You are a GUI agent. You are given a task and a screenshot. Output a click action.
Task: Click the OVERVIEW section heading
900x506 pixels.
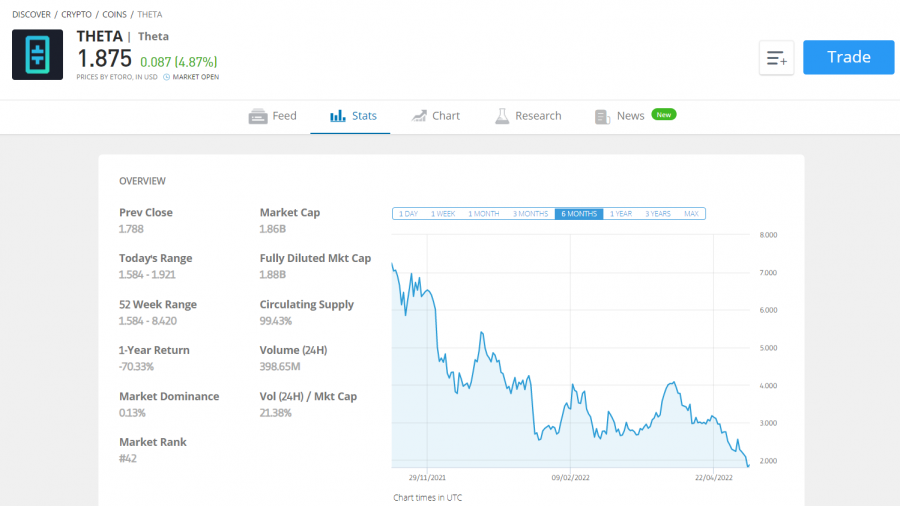tap(142, 181)
